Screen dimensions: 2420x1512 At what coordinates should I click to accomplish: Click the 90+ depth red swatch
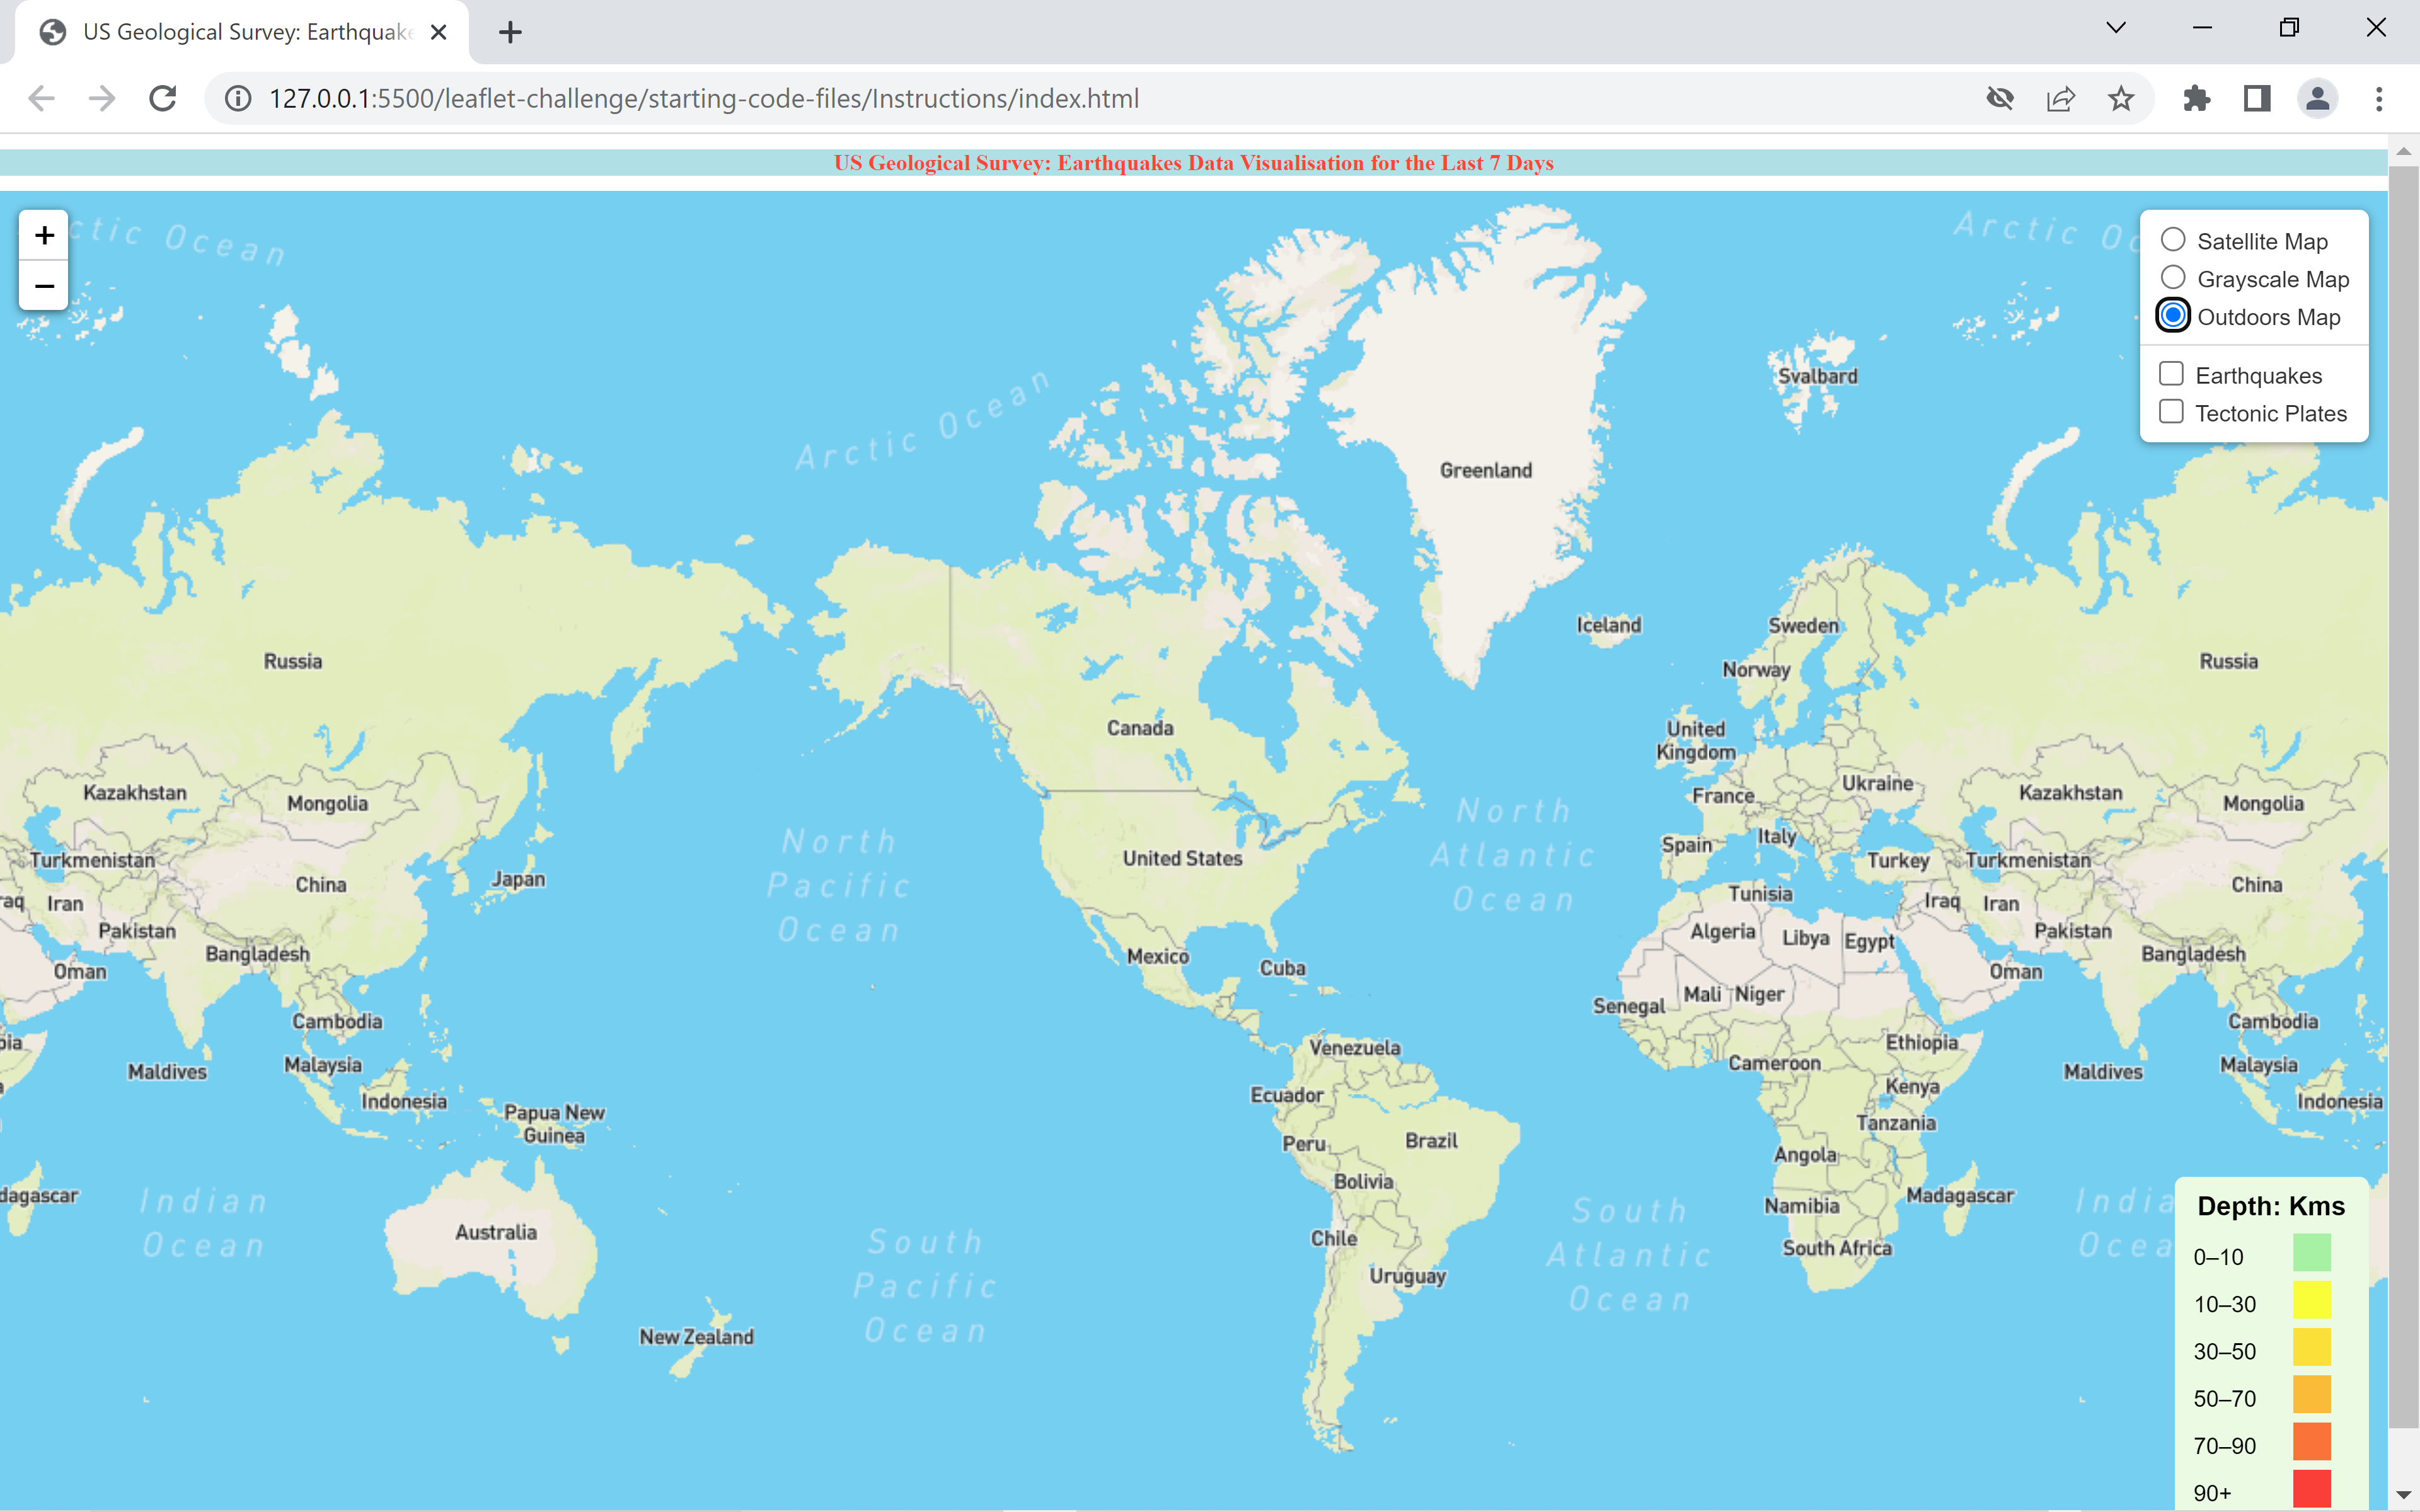click(x=2312, y=1489)
